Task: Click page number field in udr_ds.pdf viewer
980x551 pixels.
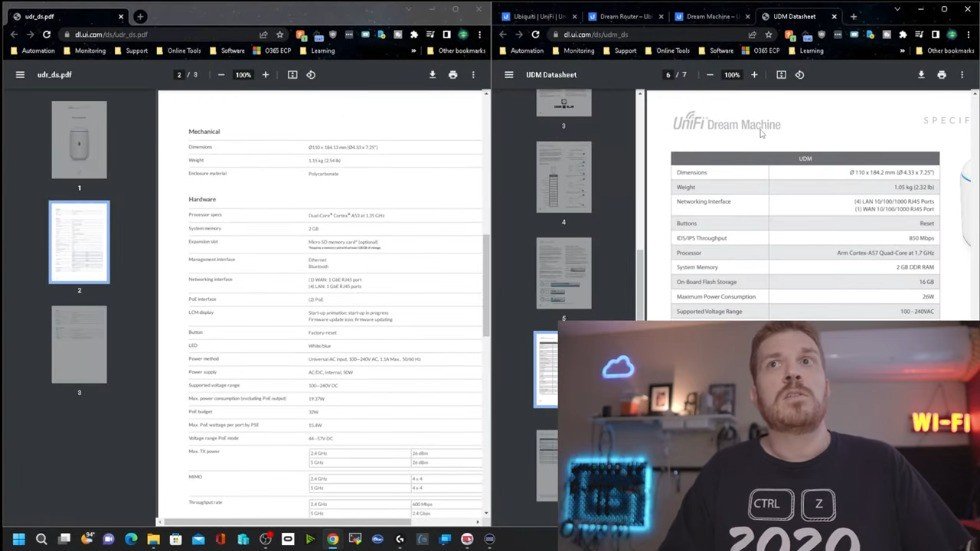Action: 179,75
